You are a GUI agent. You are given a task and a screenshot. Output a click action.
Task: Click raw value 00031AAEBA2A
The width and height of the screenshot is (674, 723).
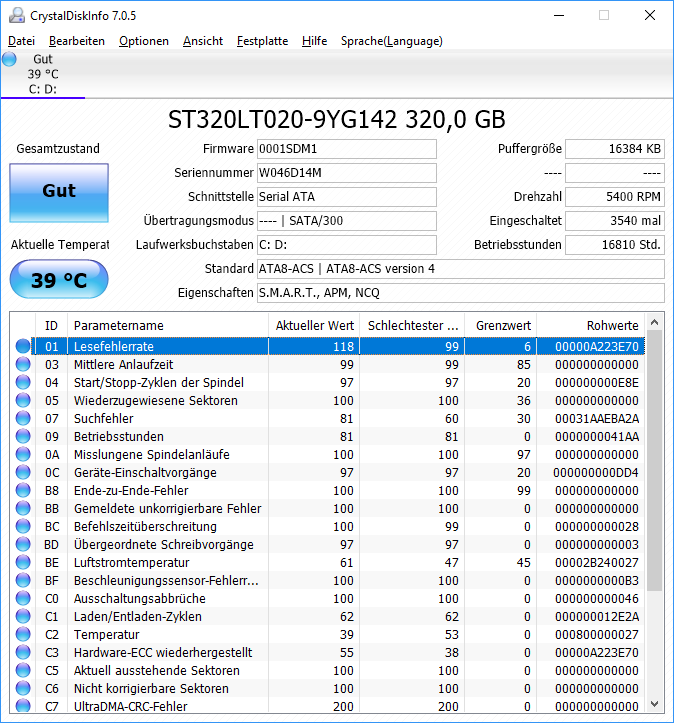click(x=597, y=418)
